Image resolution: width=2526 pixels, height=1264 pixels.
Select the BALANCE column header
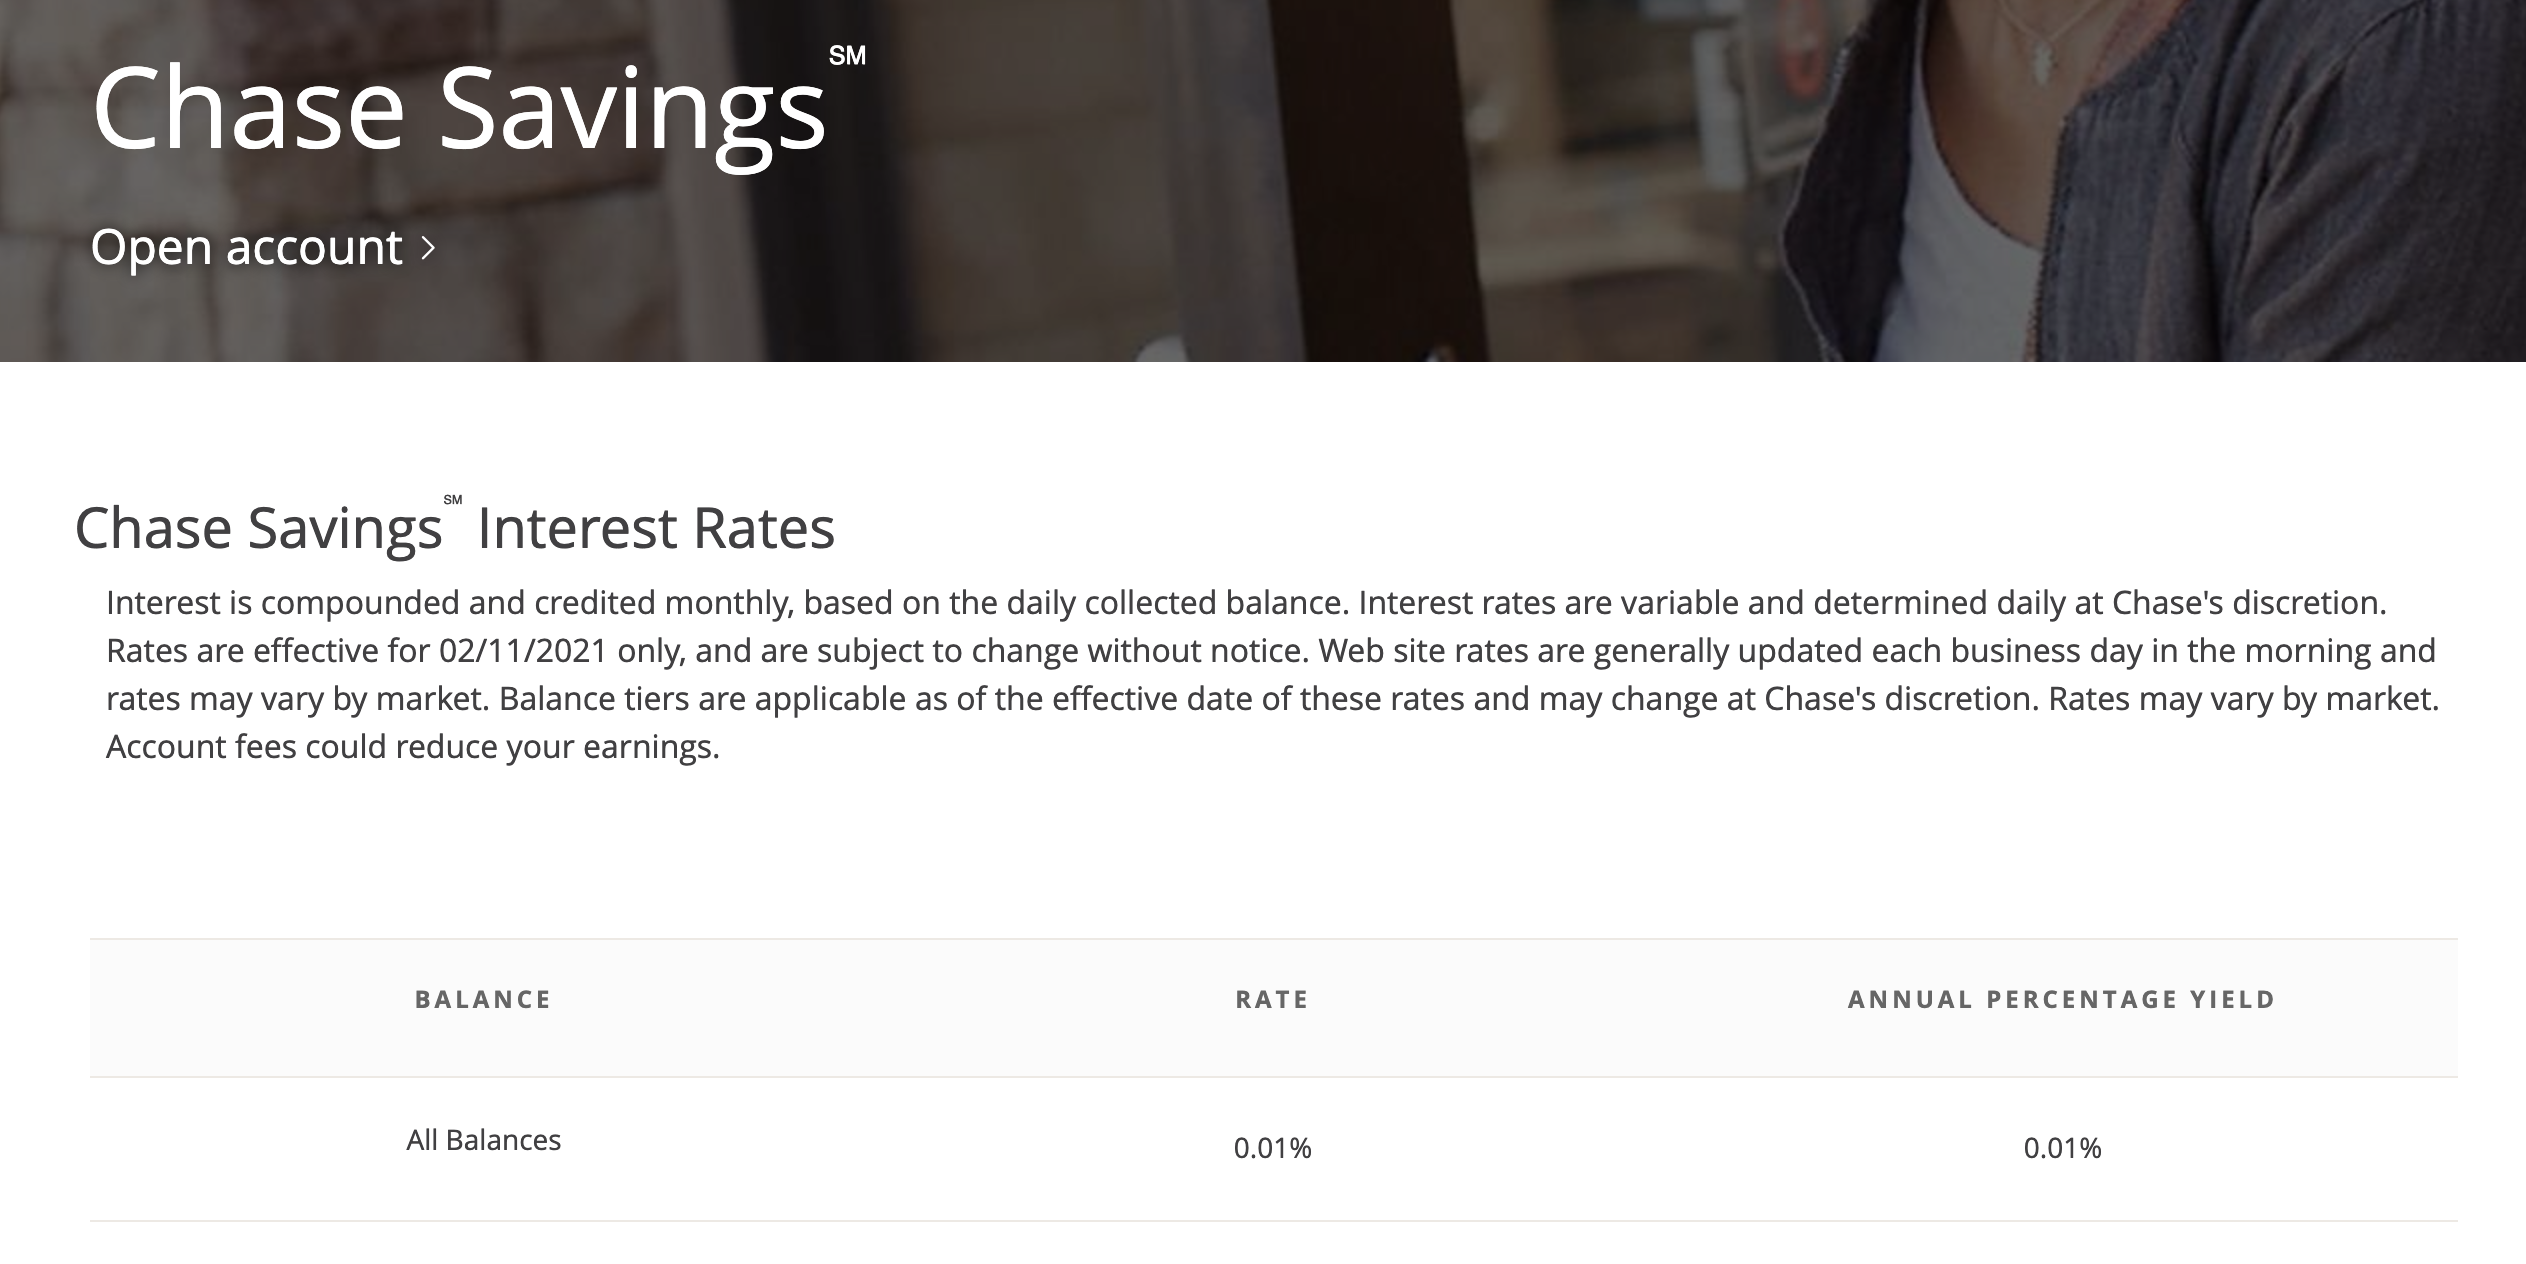483,1000
